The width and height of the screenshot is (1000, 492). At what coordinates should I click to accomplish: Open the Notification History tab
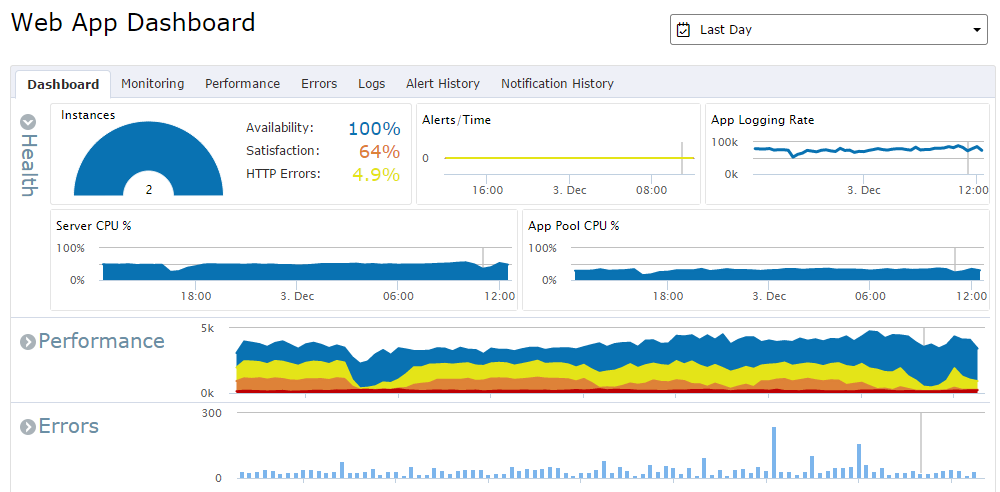(557, 84)
